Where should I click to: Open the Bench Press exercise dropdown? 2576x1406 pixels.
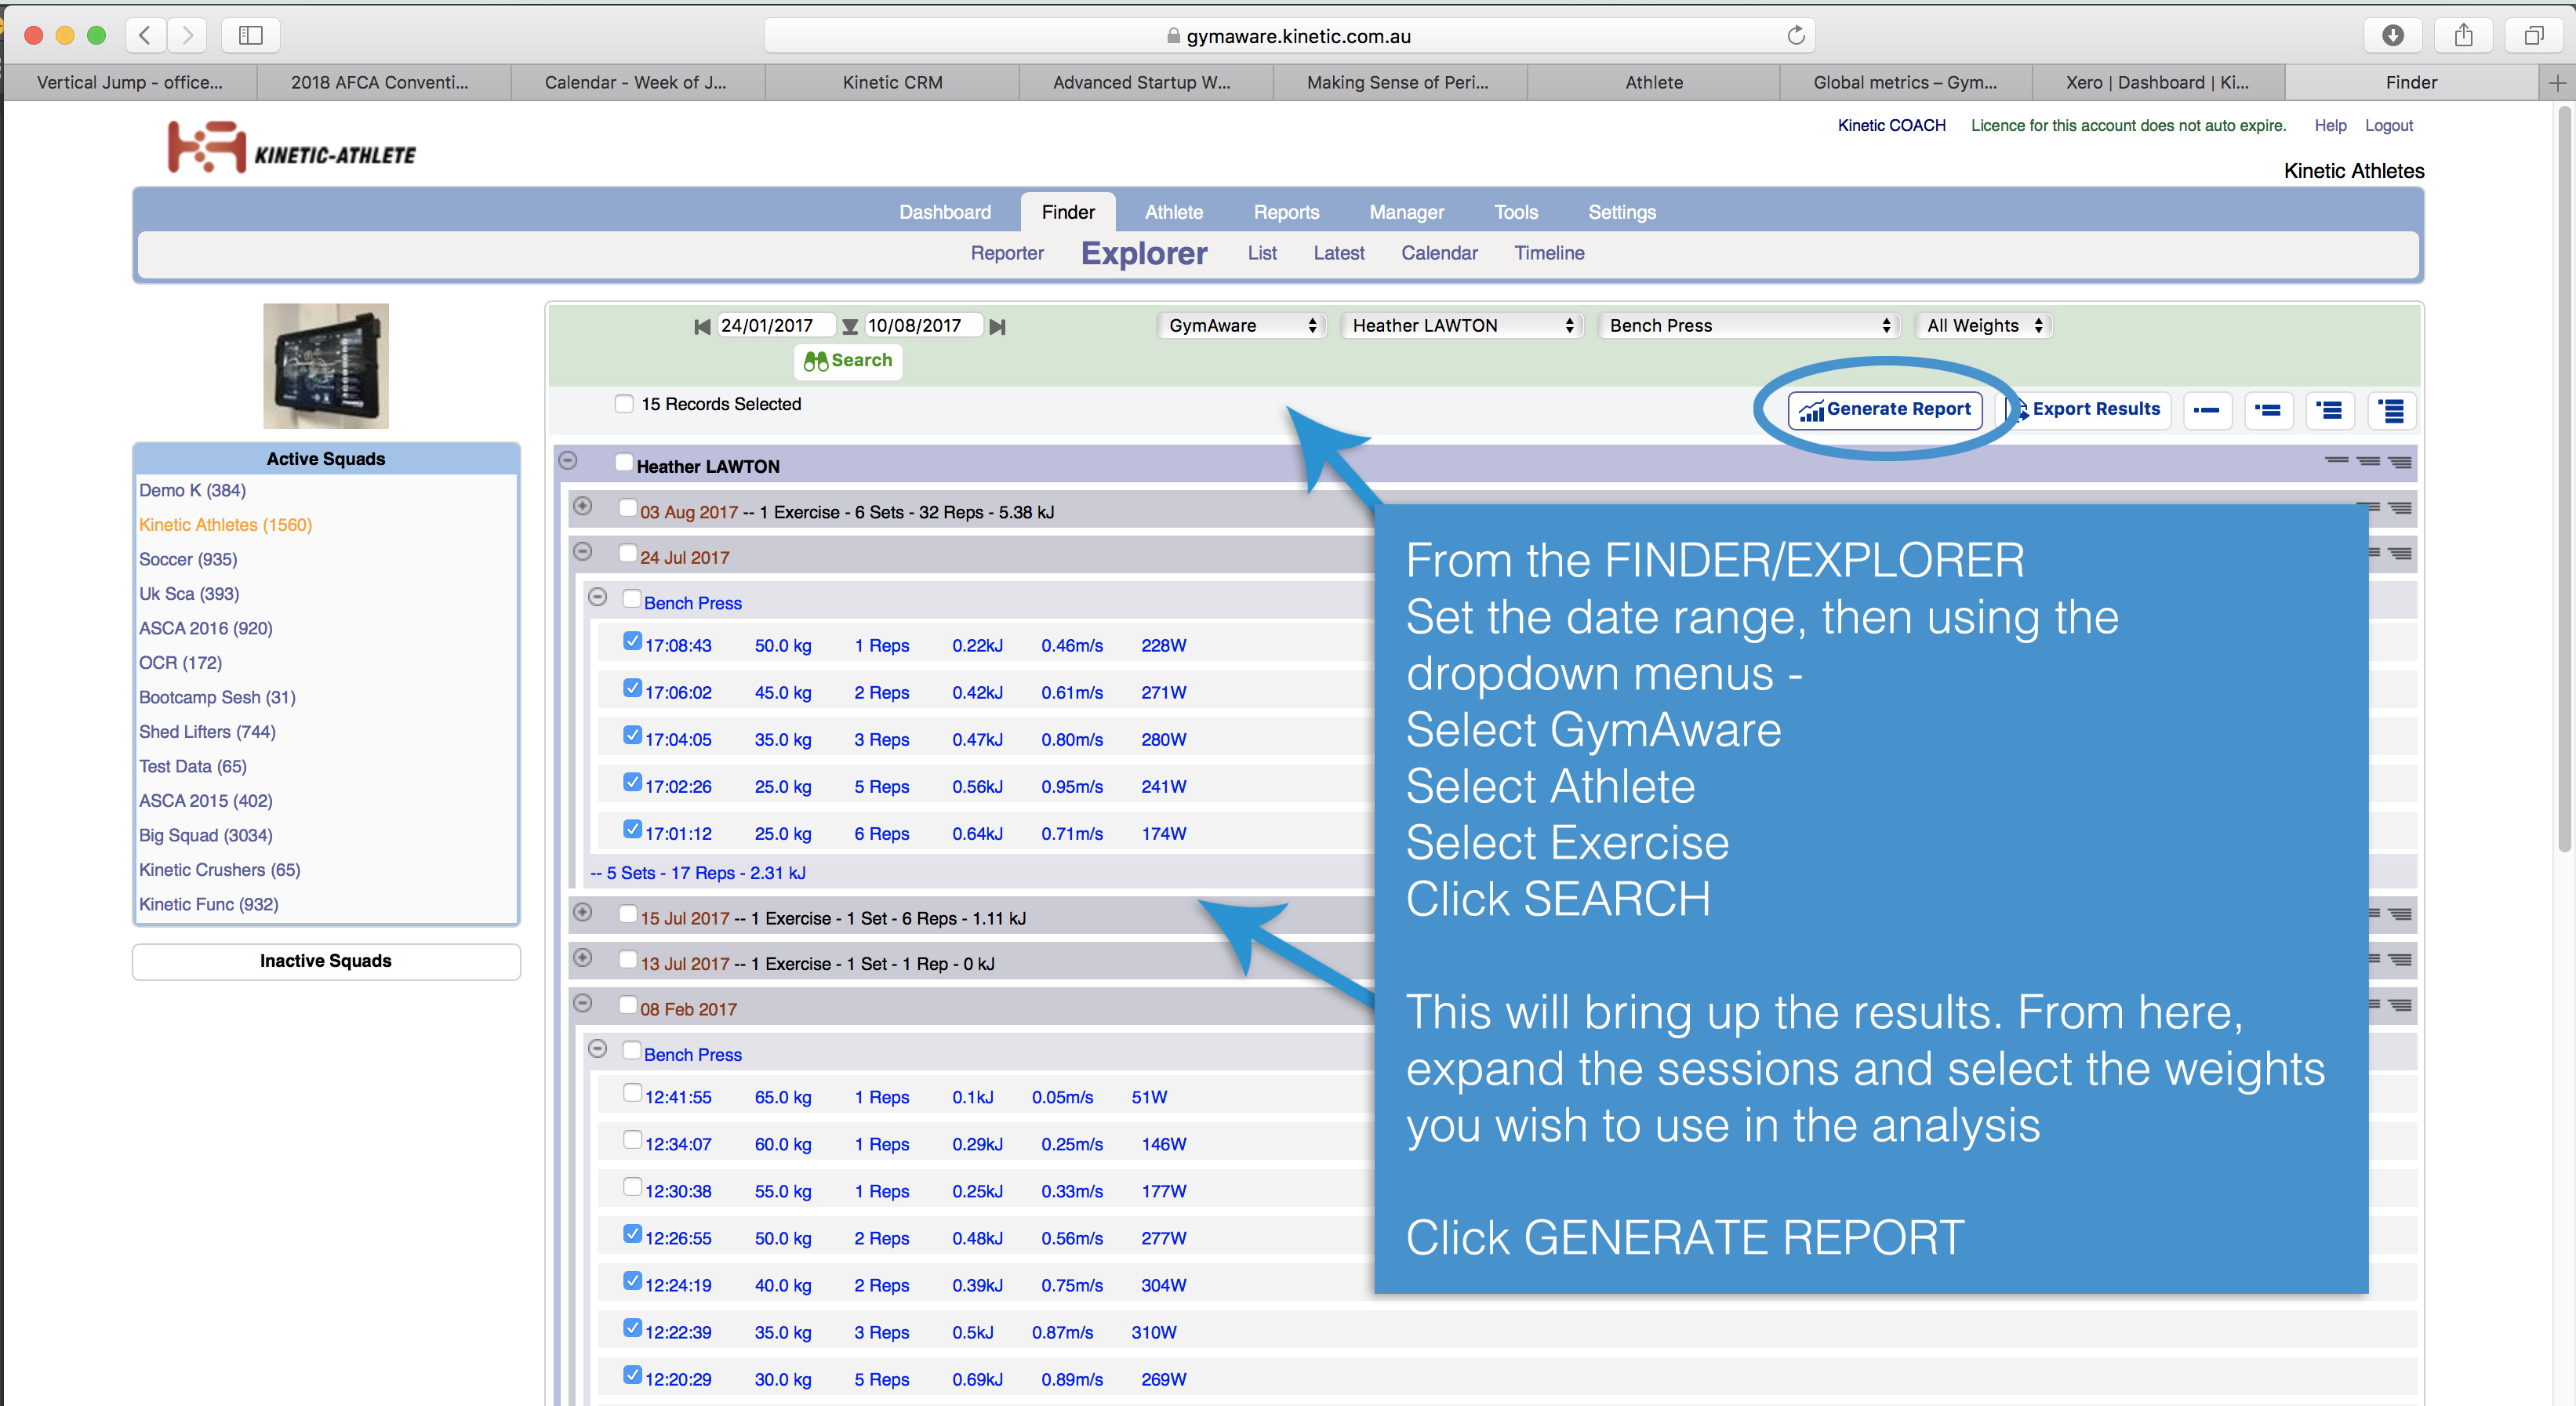pos(1748,326)
